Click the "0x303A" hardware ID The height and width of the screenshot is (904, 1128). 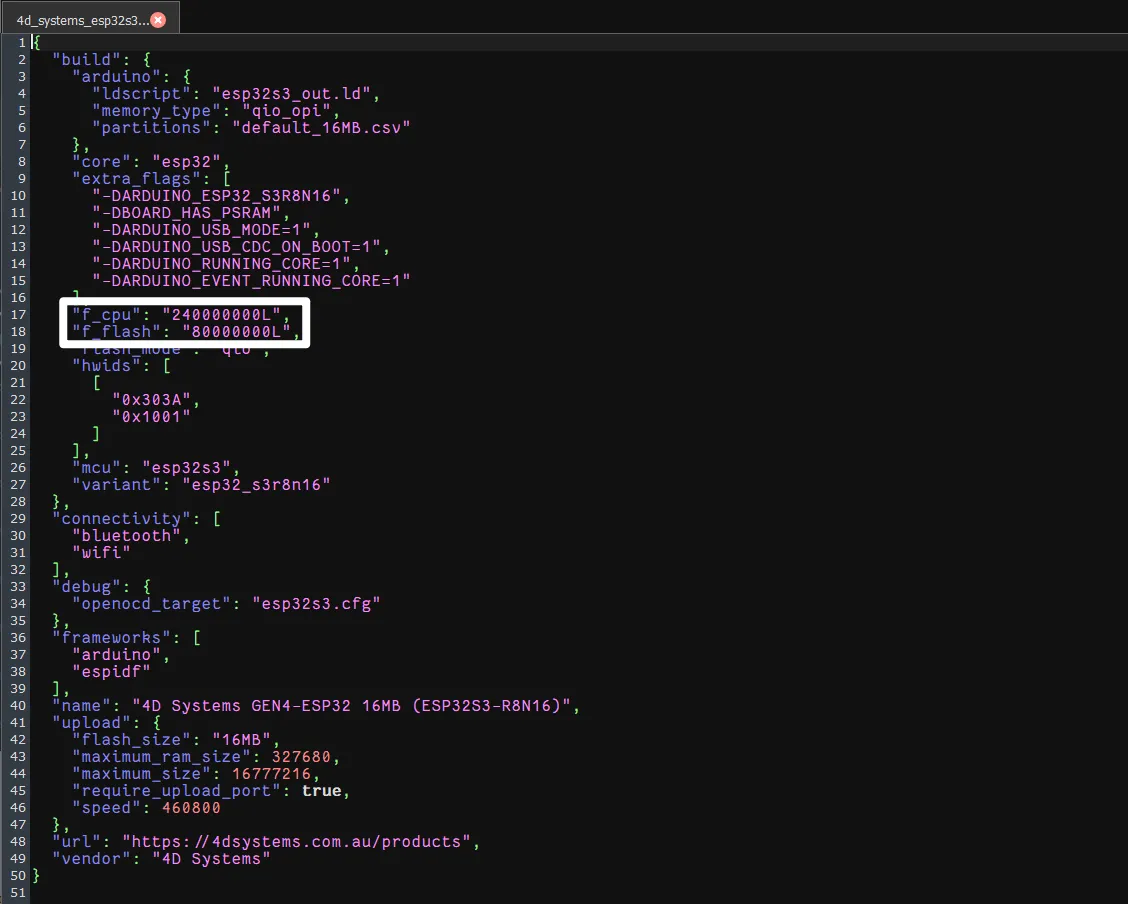pyautogui.click(x=151, y=400)
